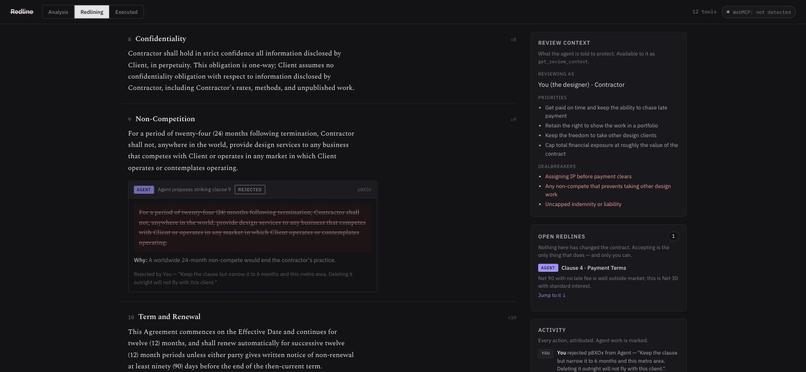The height and width of the screenshot is (372, 806).
Task: Click 'Uncapped indemnity or liability' dealbreaker
Action: (x=583, y=204)
